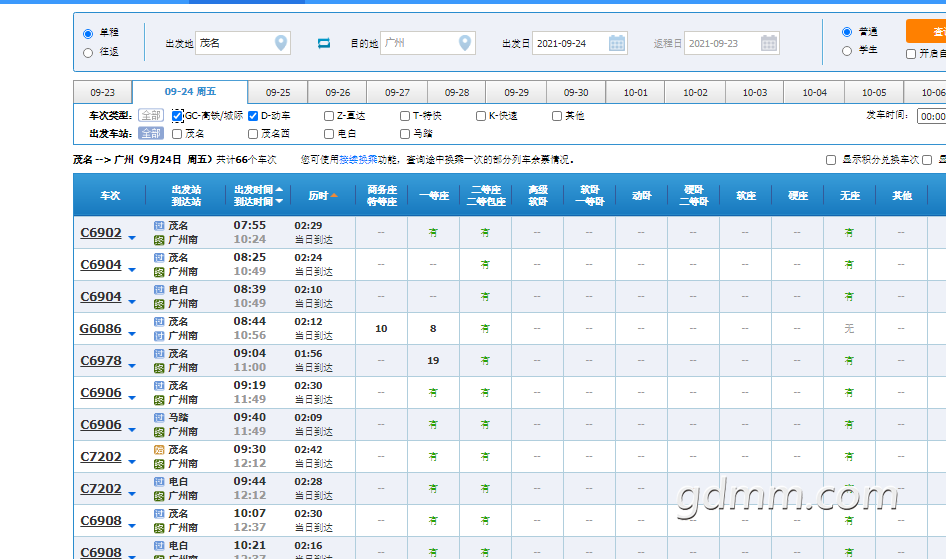Click the location pin in 出发地 field

point(281,43)
